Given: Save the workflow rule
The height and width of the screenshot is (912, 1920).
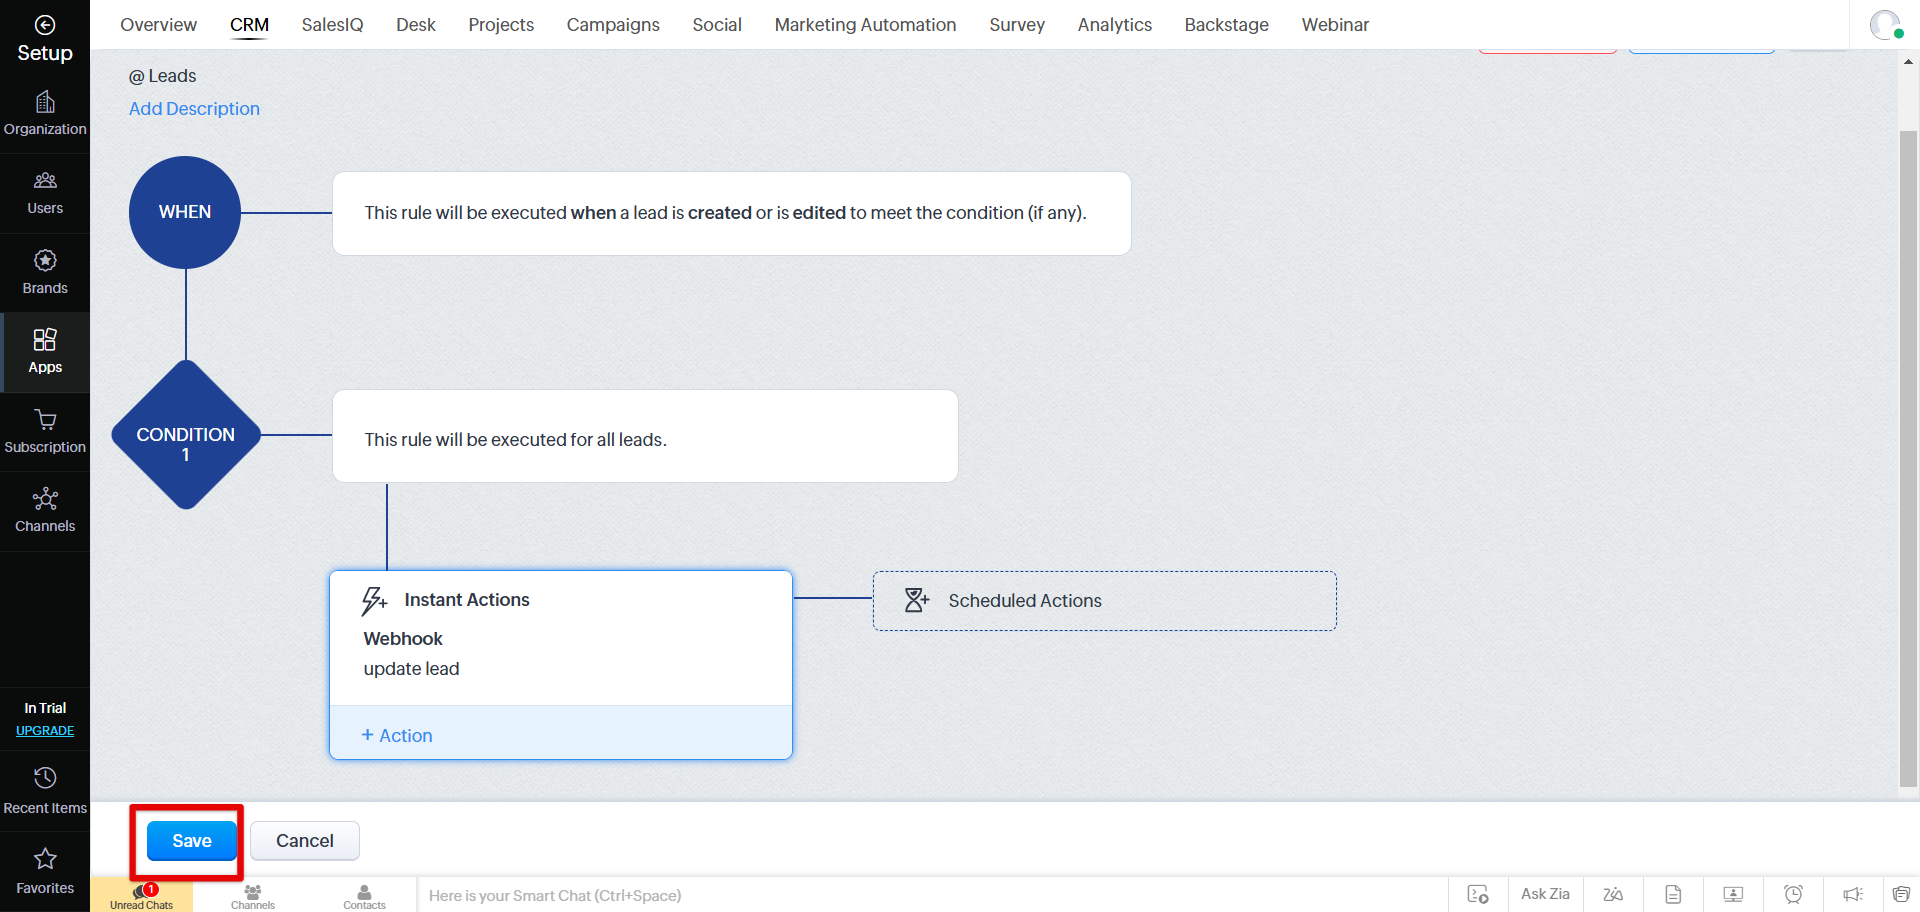Looking at the screenshot, I should pyautogui.click(x=192, y=841).
